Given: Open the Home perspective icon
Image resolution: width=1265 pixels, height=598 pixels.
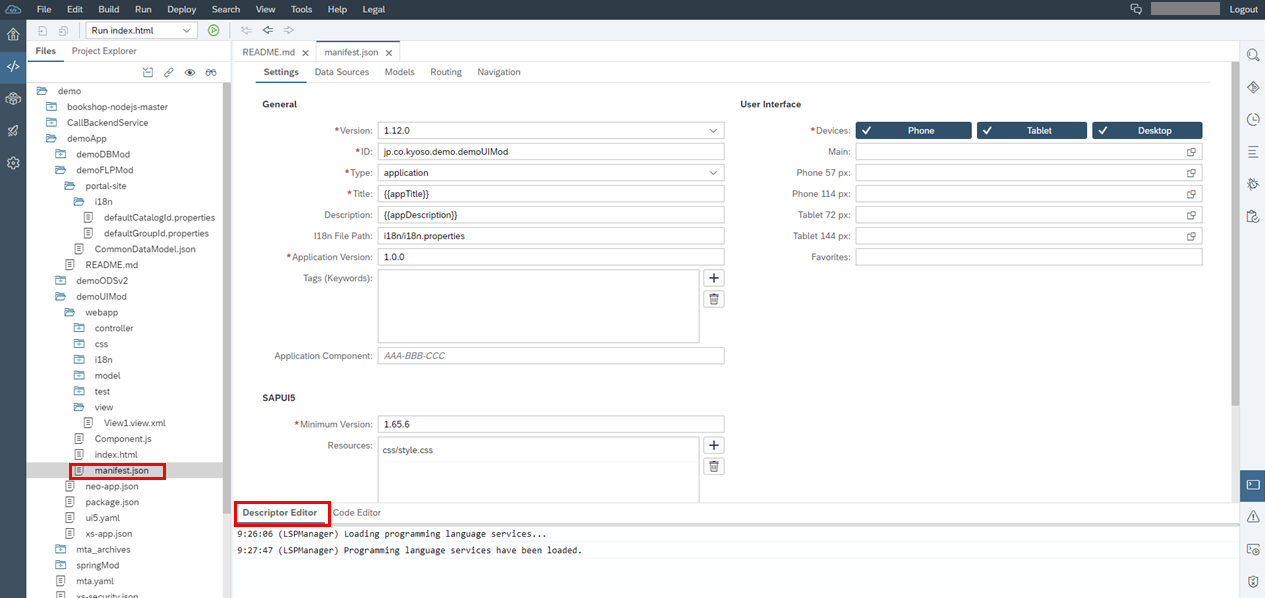Looking at the screenshot, I should [x=13, y=35].
